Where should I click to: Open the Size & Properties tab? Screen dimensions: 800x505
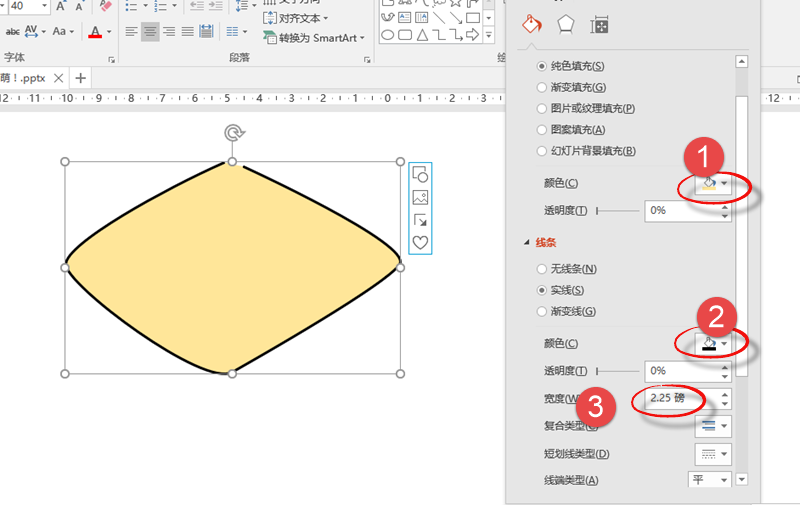click(x=599, y=25)
